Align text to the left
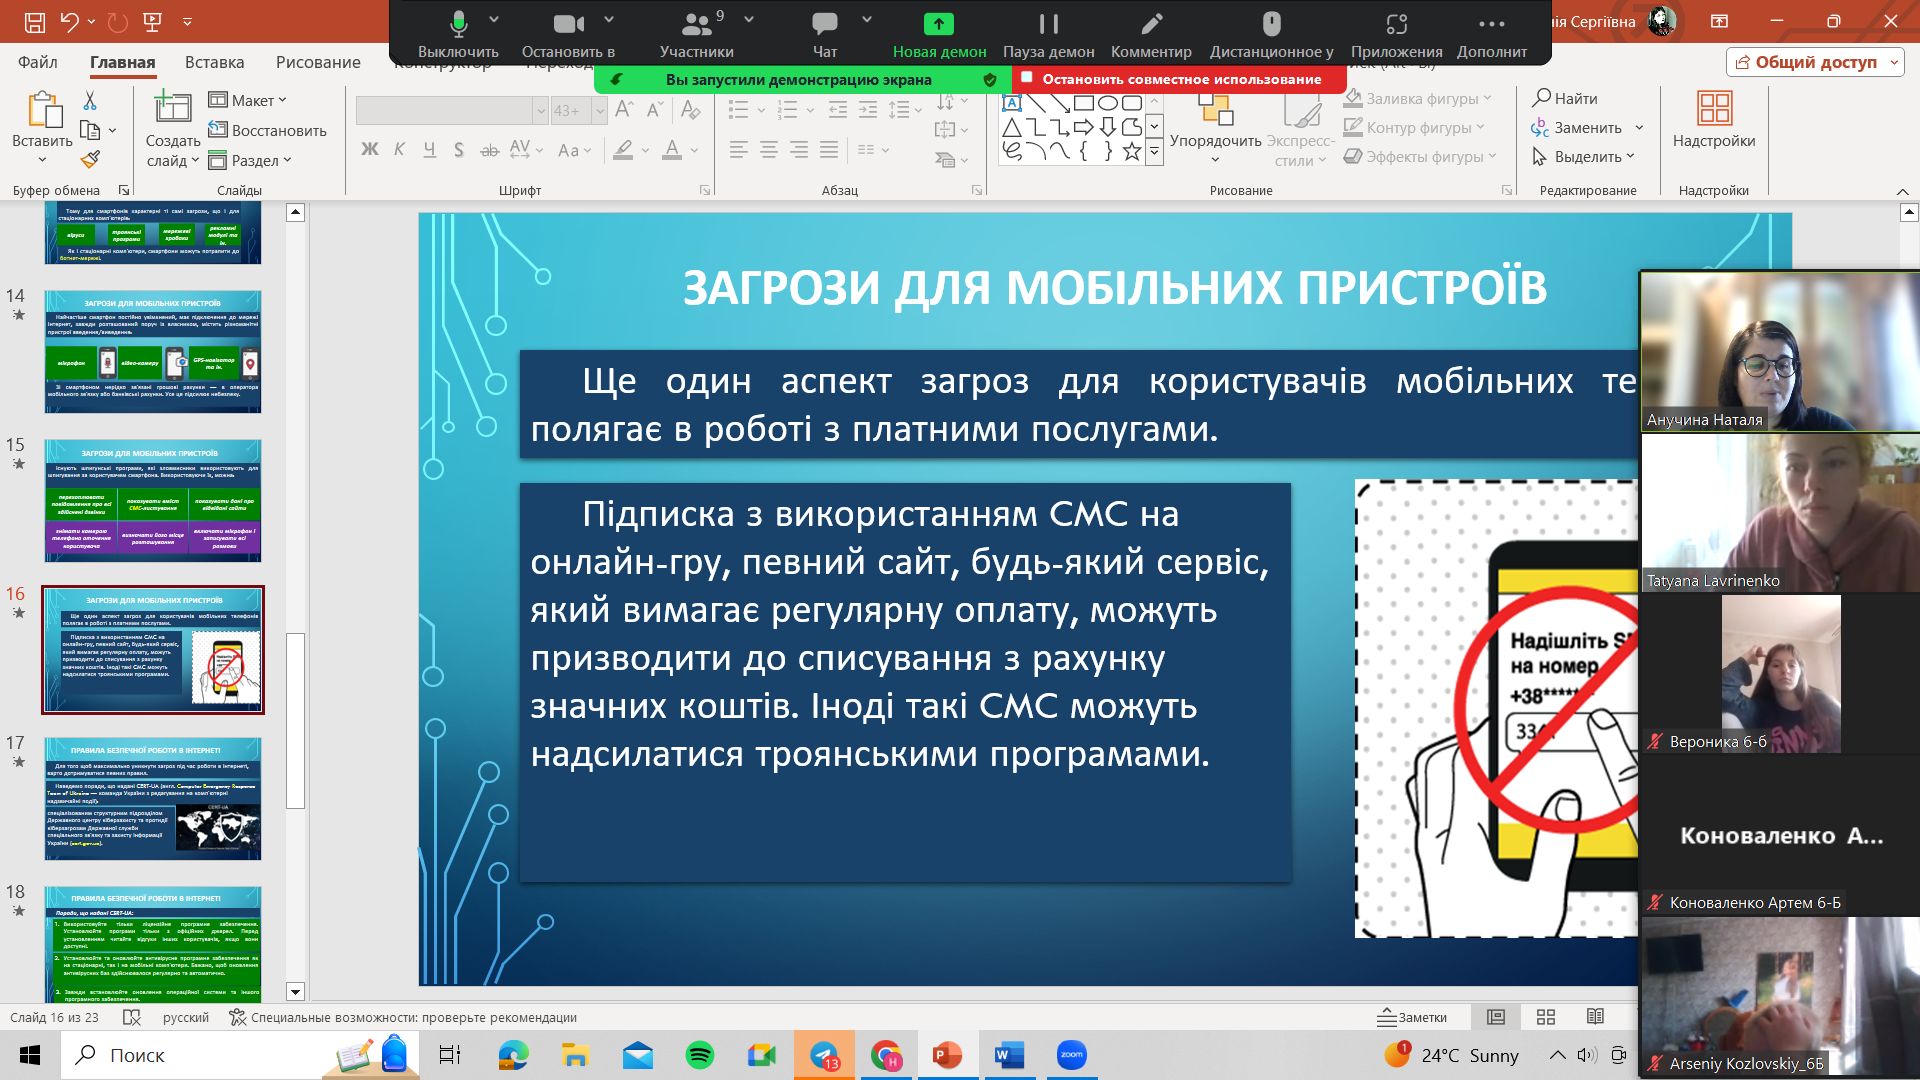This screenshot has width=1920, height=1080. [x=739, y=150]
